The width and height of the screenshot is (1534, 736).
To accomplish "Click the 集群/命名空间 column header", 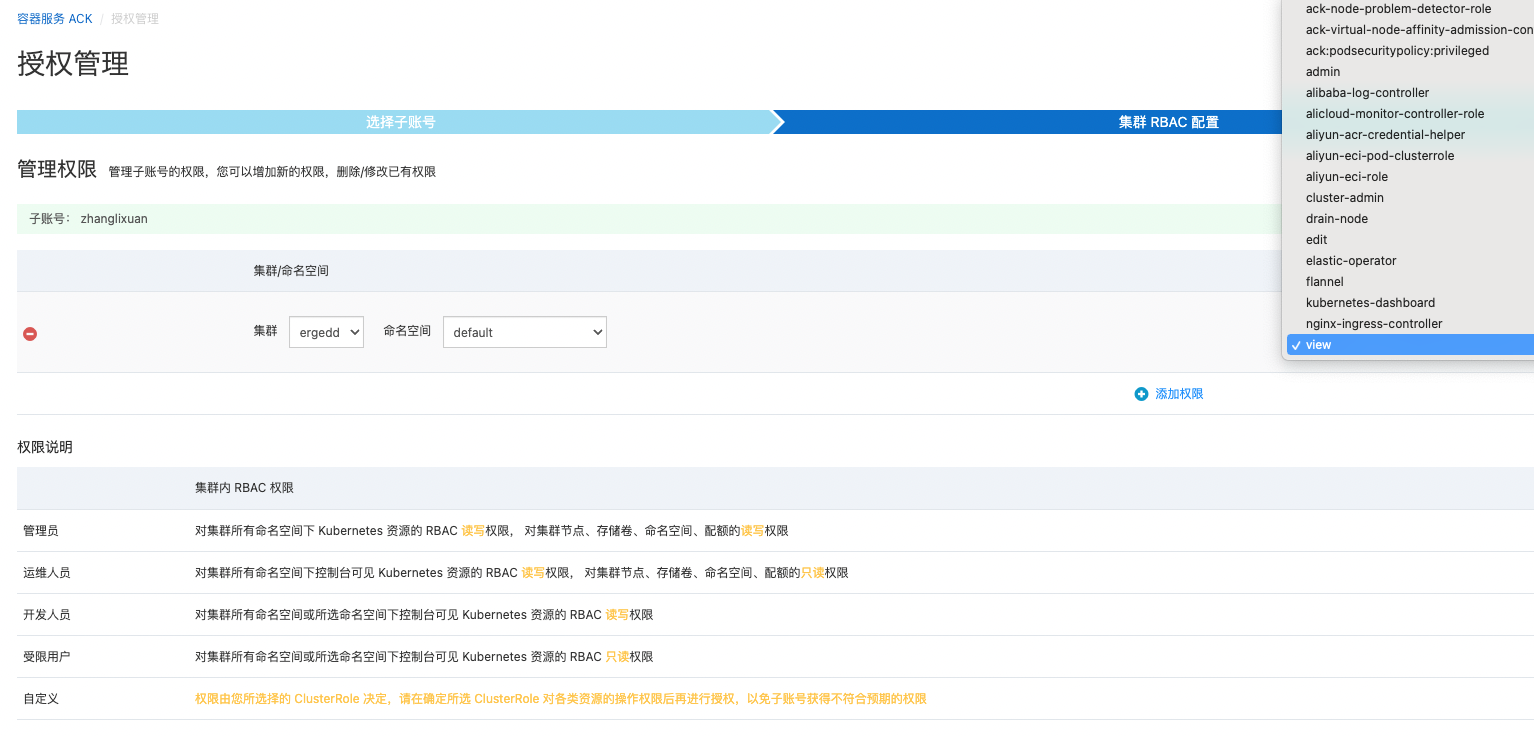I will point(291,271).
